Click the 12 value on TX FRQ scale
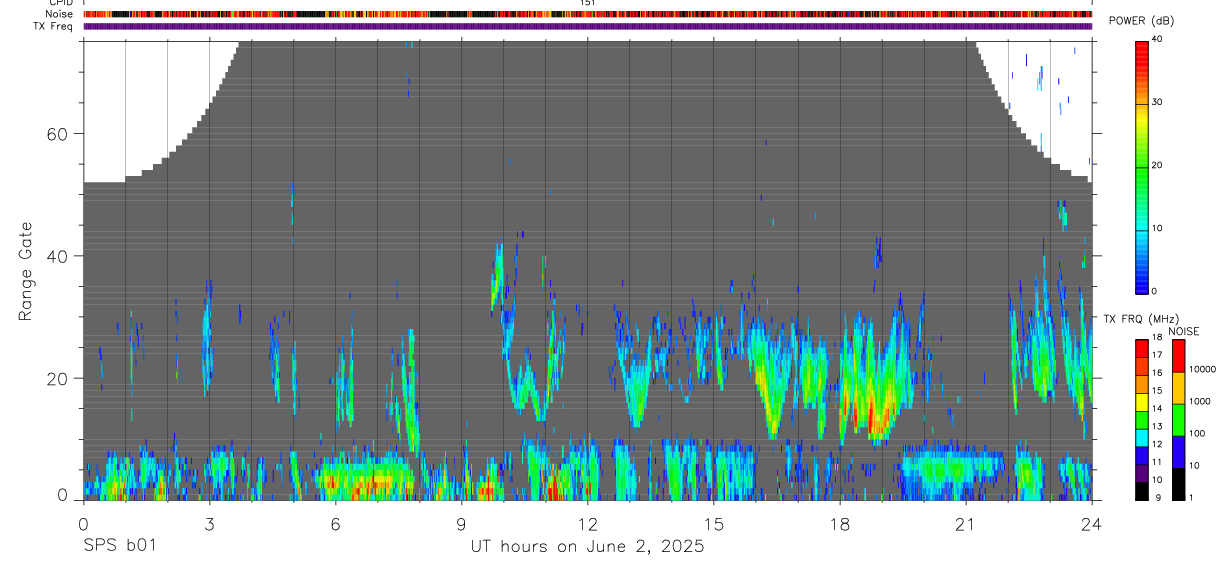The width and height of the screenshot is (1228, 567). tap(1156, 443)
